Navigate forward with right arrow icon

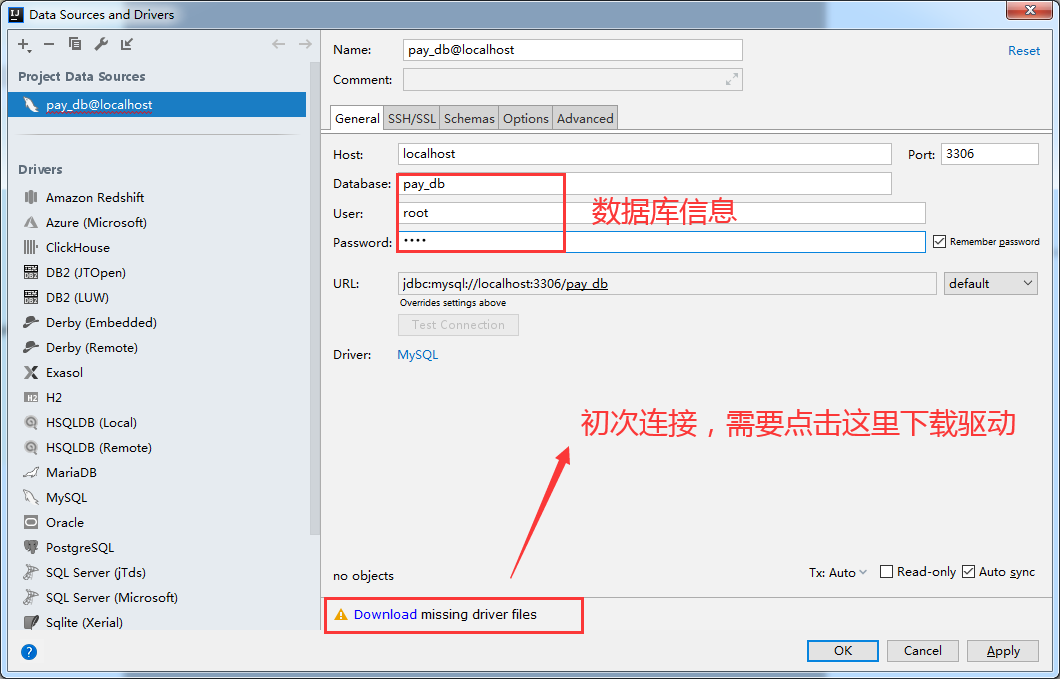click(x=305, y=44)
